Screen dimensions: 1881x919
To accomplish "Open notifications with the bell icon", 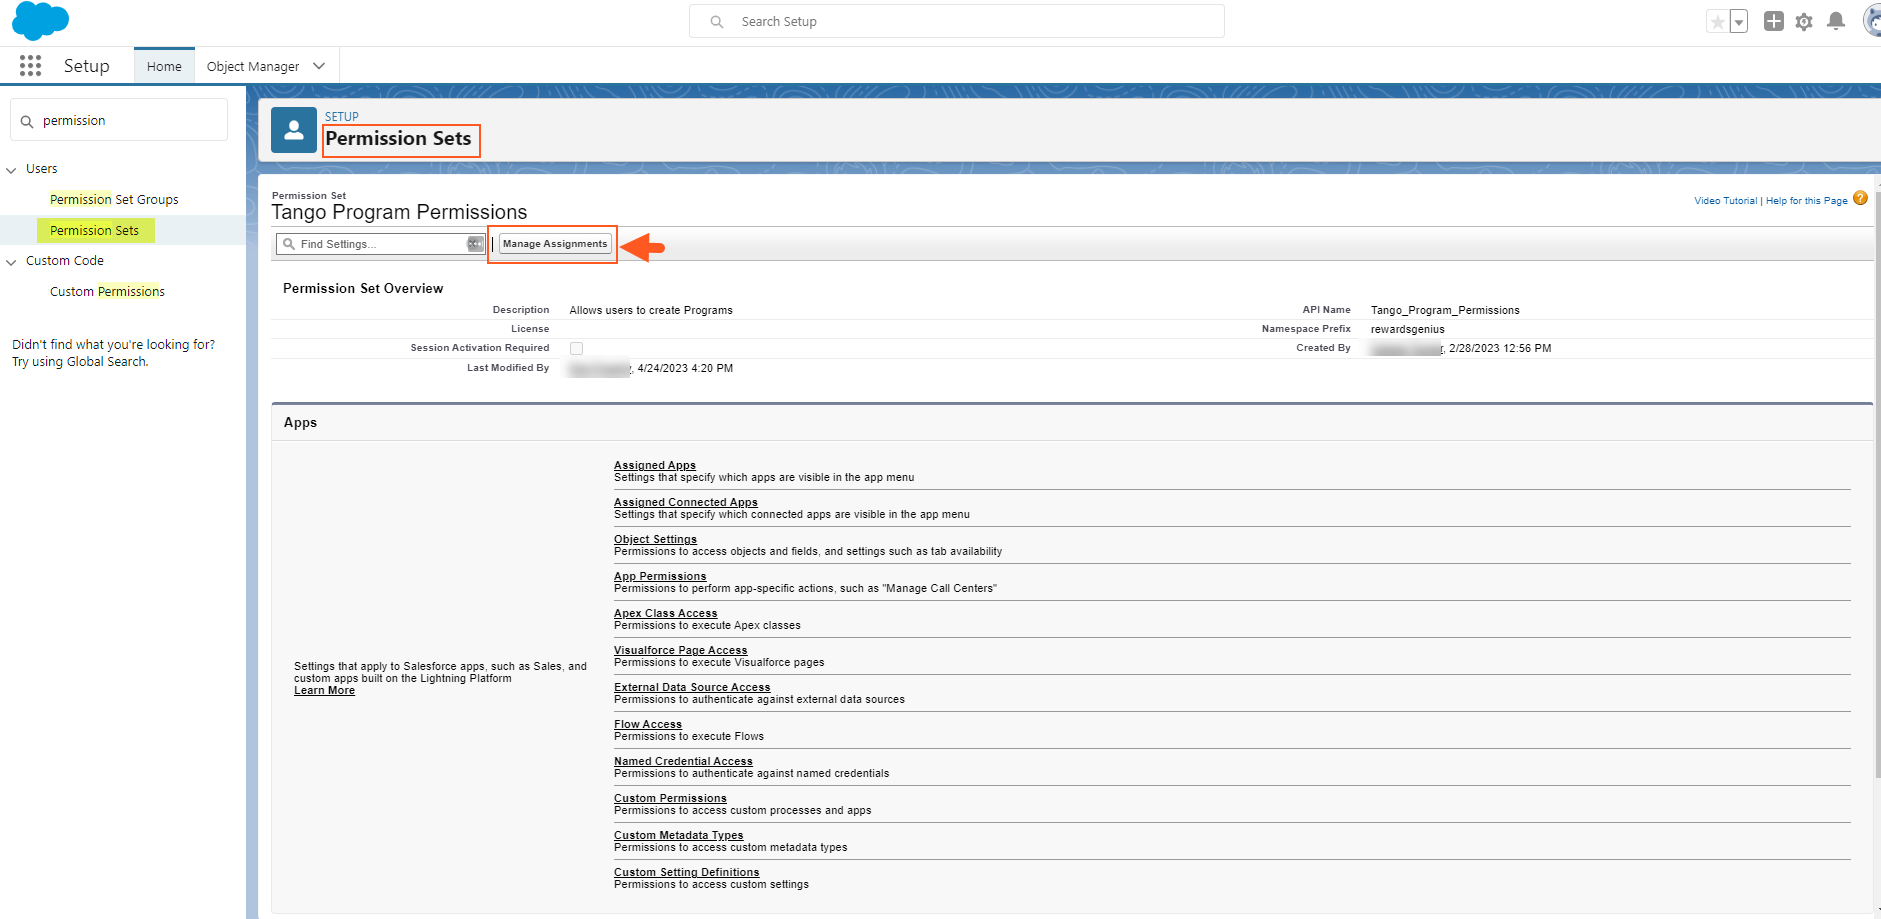I will (x=1835, y=21).
